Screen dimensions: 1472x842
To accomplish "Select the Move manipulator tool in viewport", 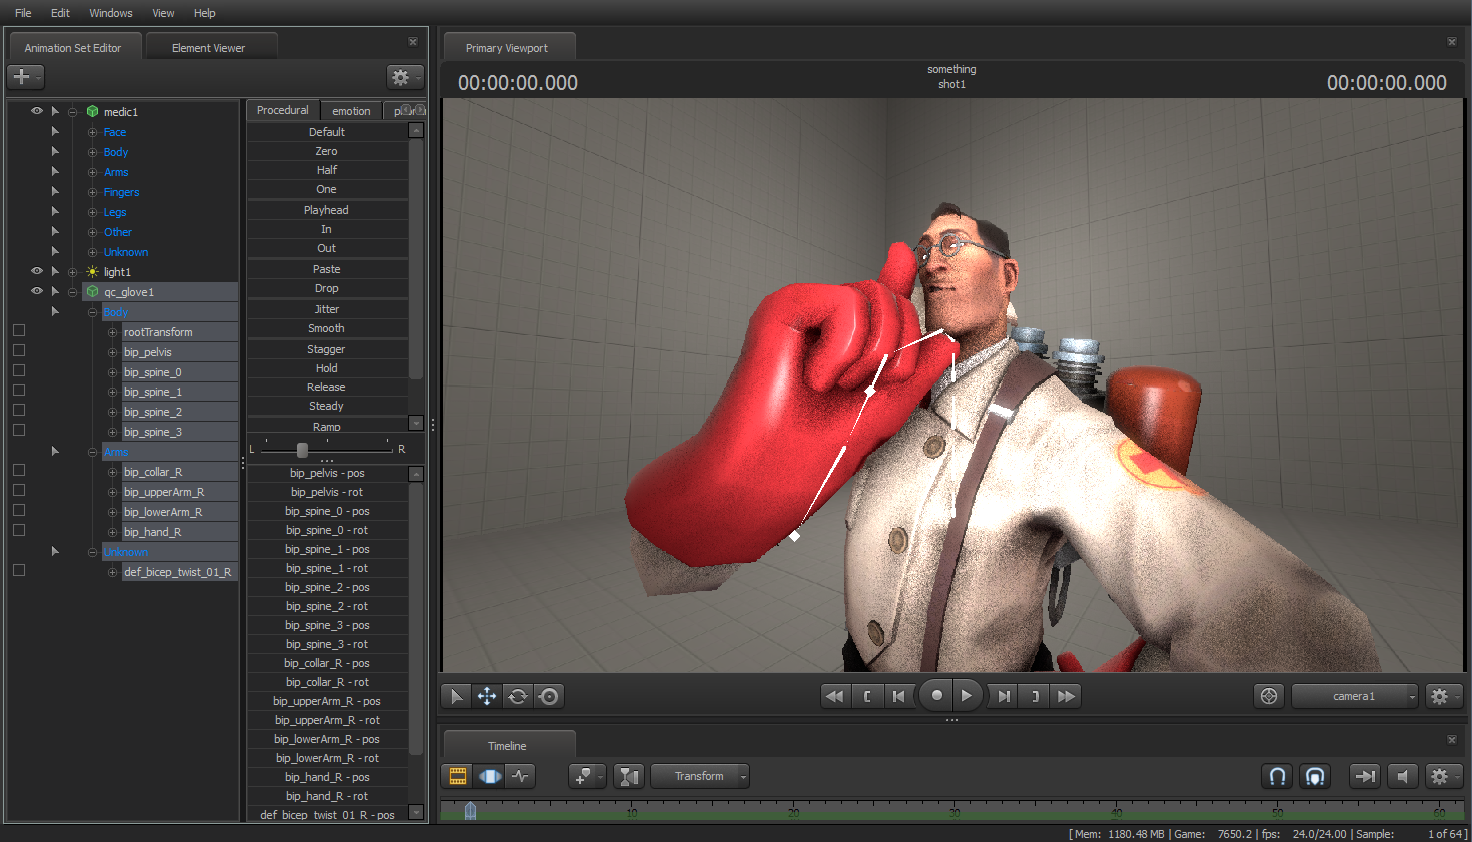I will [487, 696].
